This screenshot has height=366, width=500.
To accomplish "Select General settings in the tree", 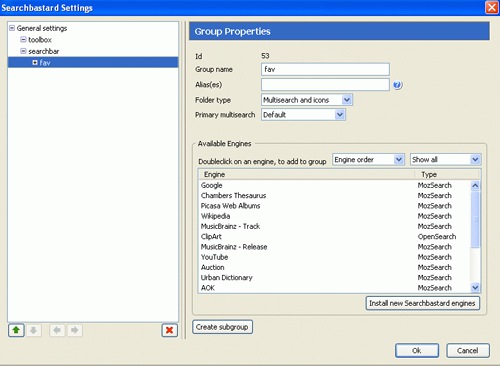I will (x=42, y=28).
